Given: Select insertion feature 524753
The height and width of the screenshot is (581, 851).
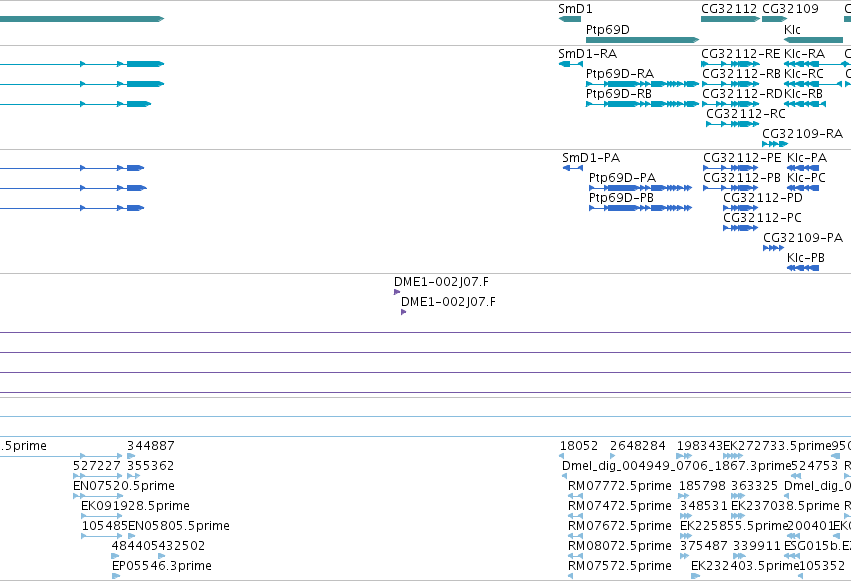Looking at the screenshot, I should click(x=796, y=476).
